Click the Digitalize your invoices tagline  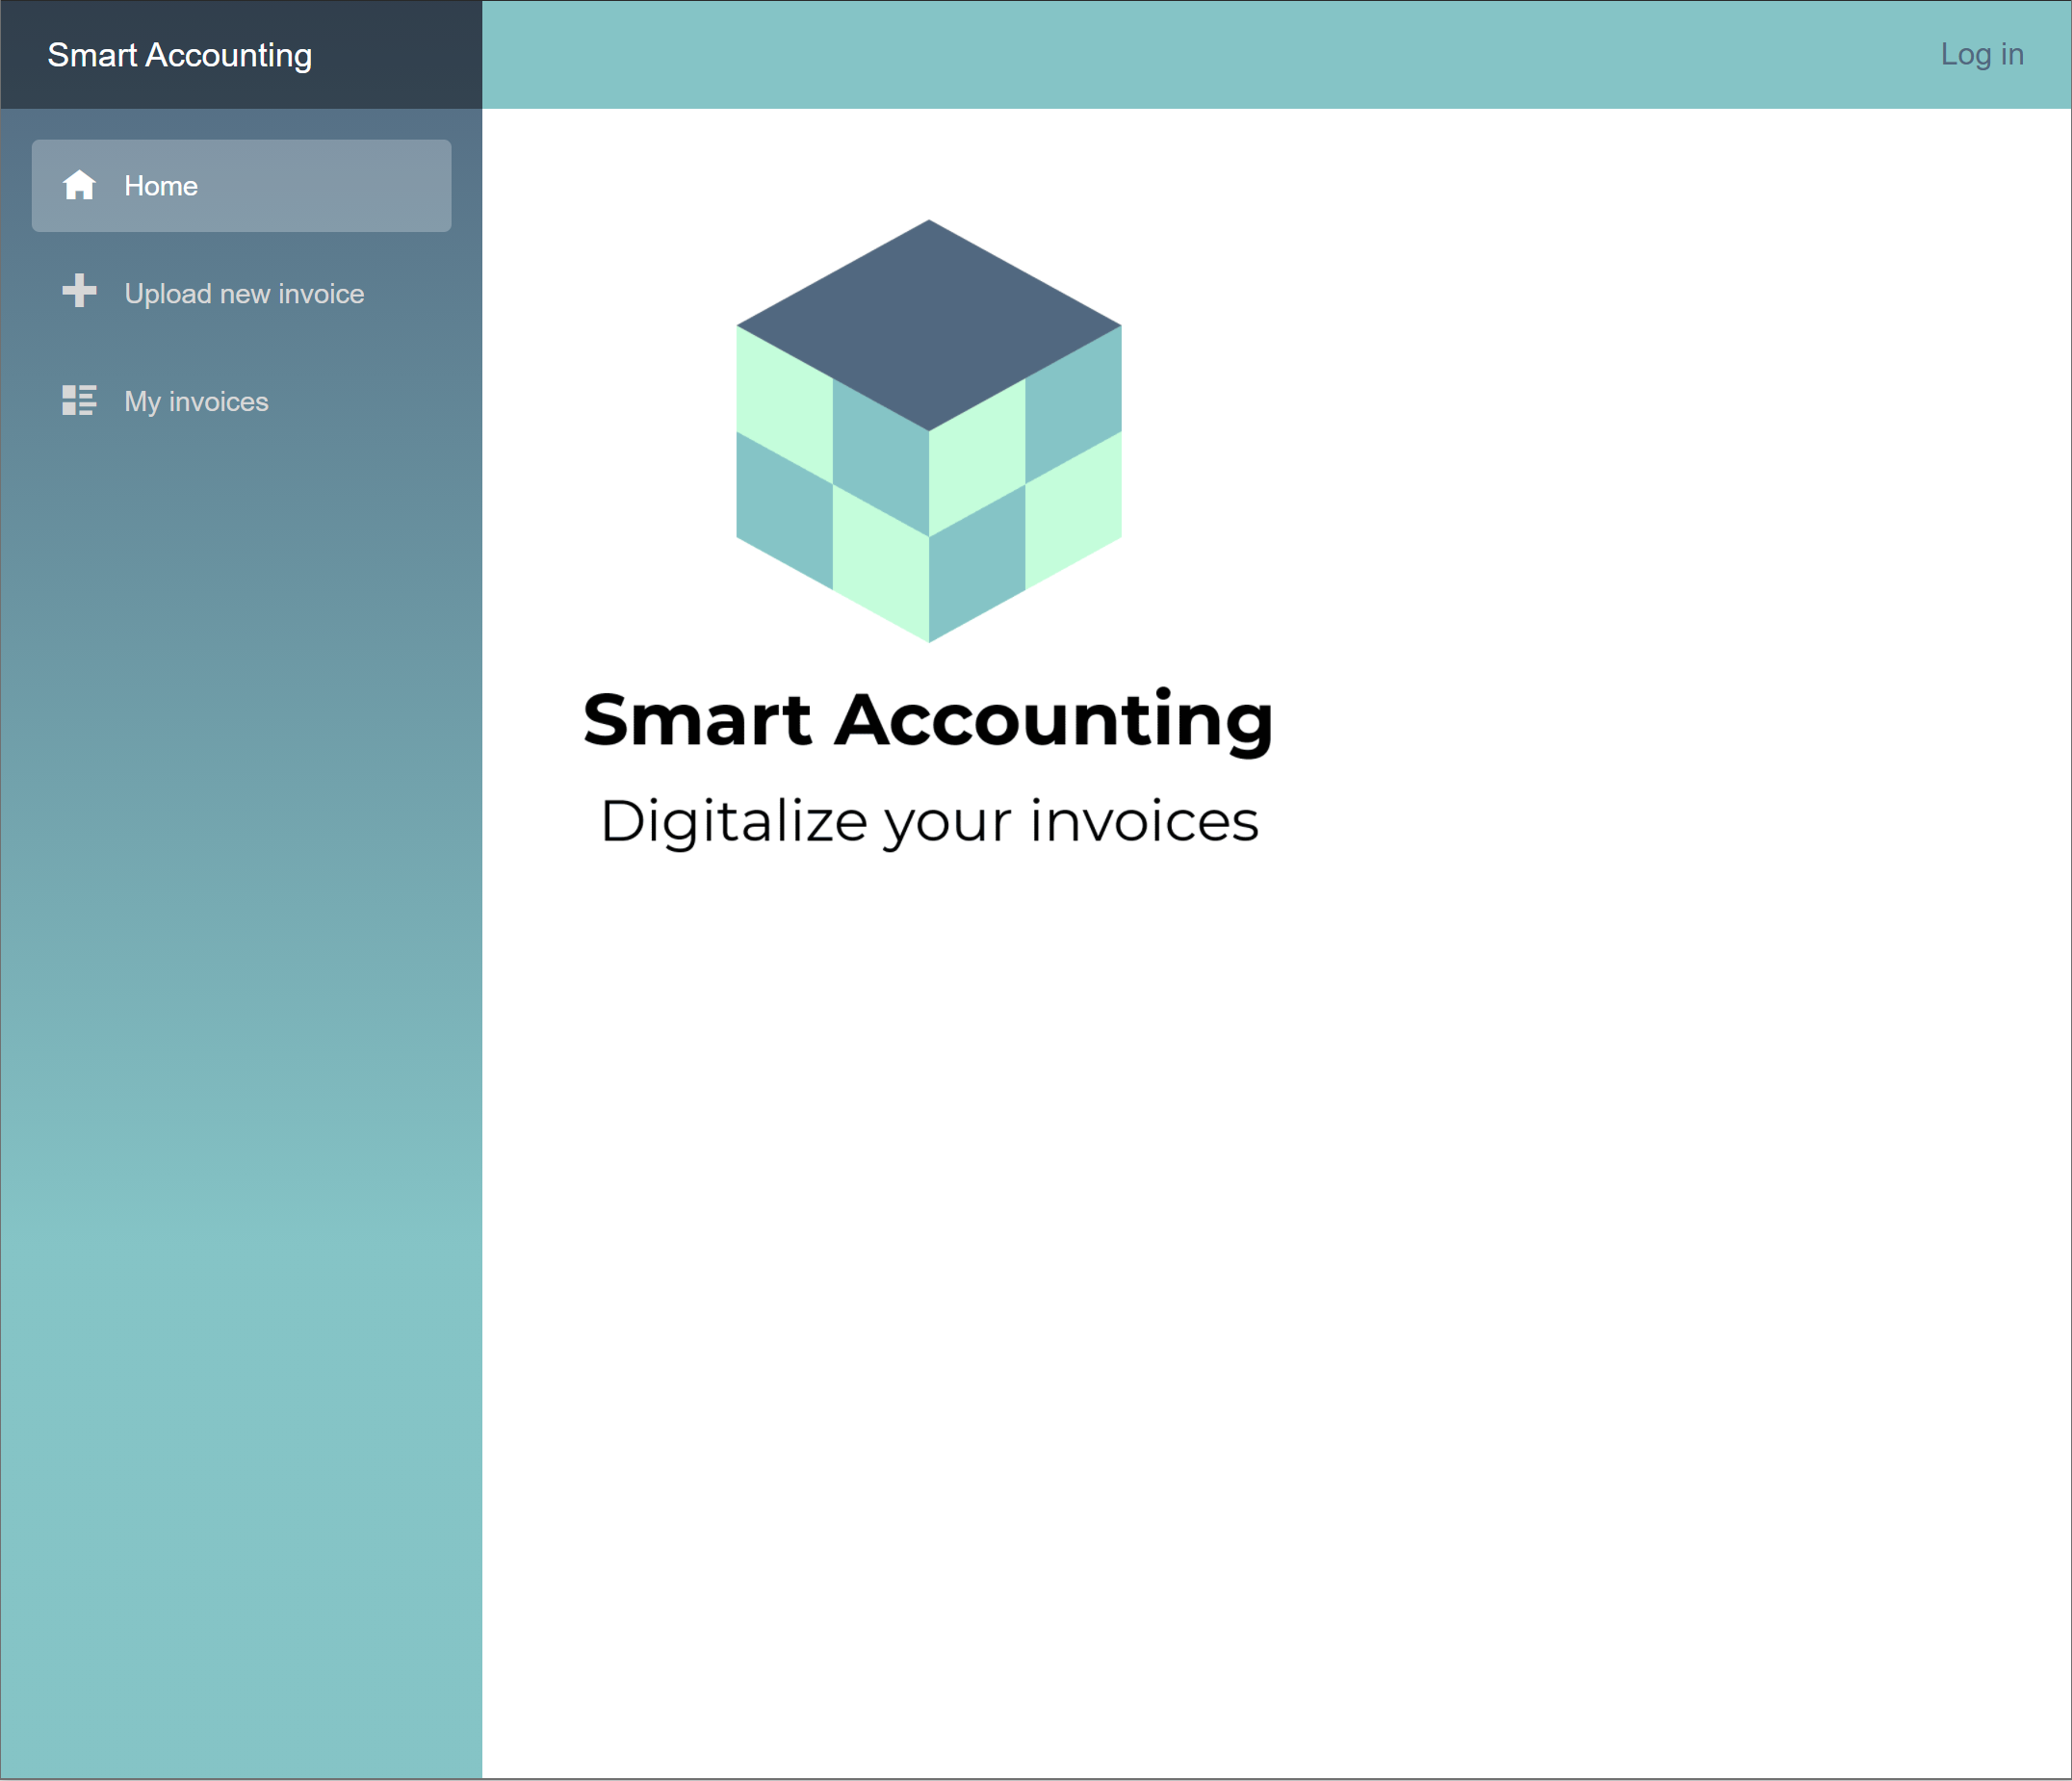[928, 822]
